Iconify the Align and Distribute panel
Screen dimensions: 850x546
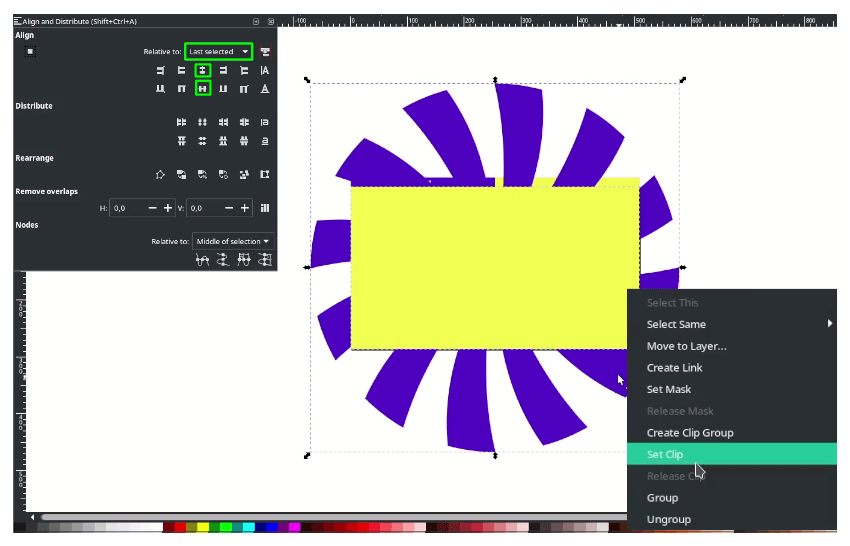point(256,22)
